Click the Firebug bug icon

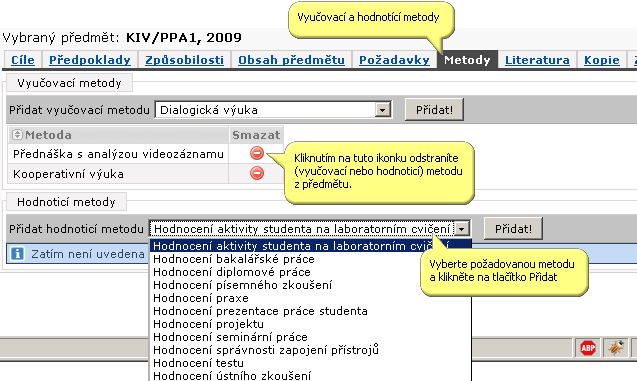(616, 348)
